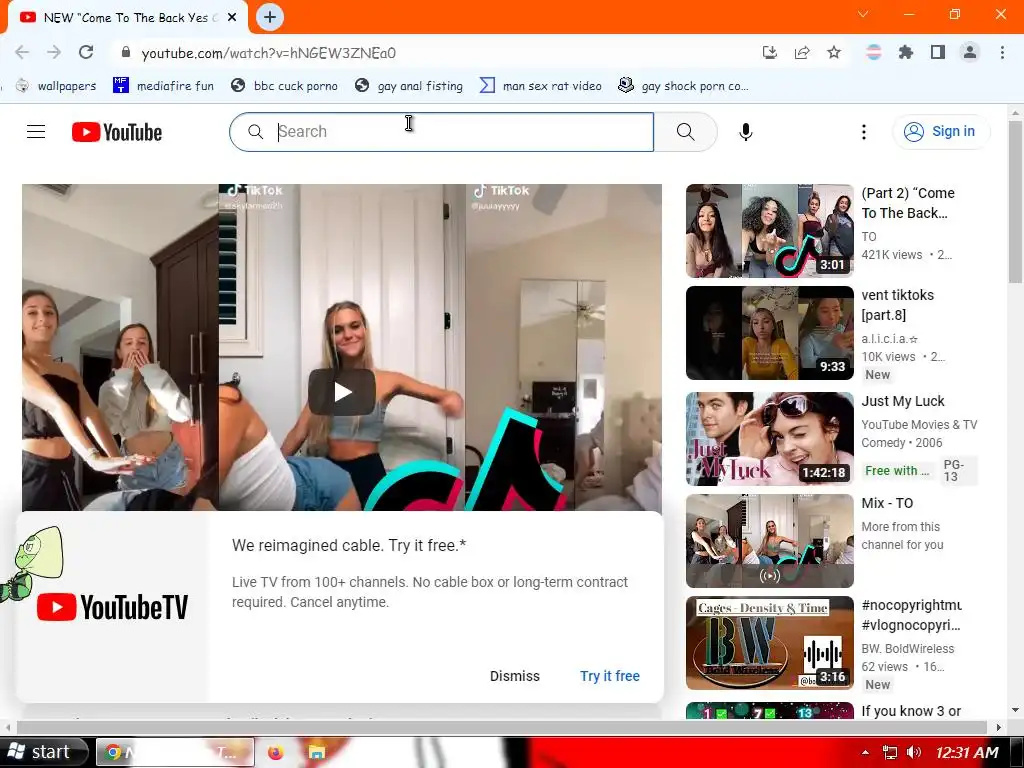Screen dimensions: 1024x768
Task: Open the Extensions puzzle icon
Action: 905,52
